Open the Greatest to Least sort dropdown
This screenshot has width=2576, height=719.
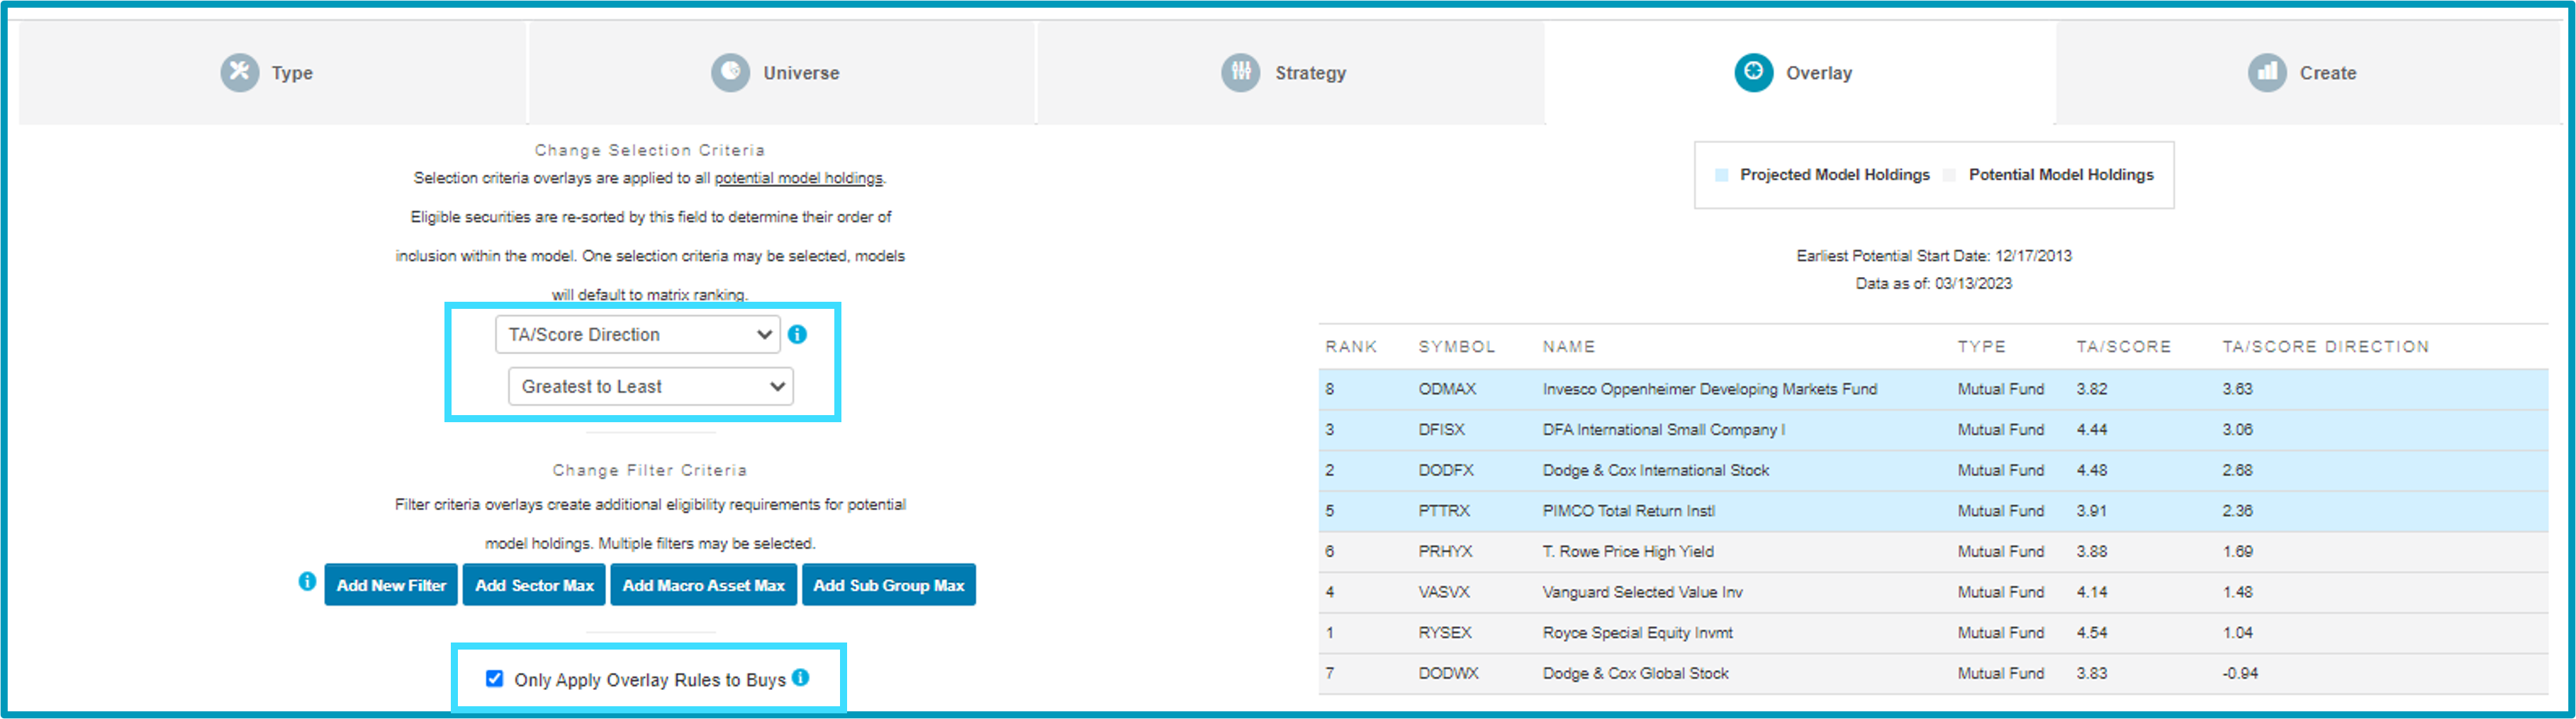tap(651, 386)
